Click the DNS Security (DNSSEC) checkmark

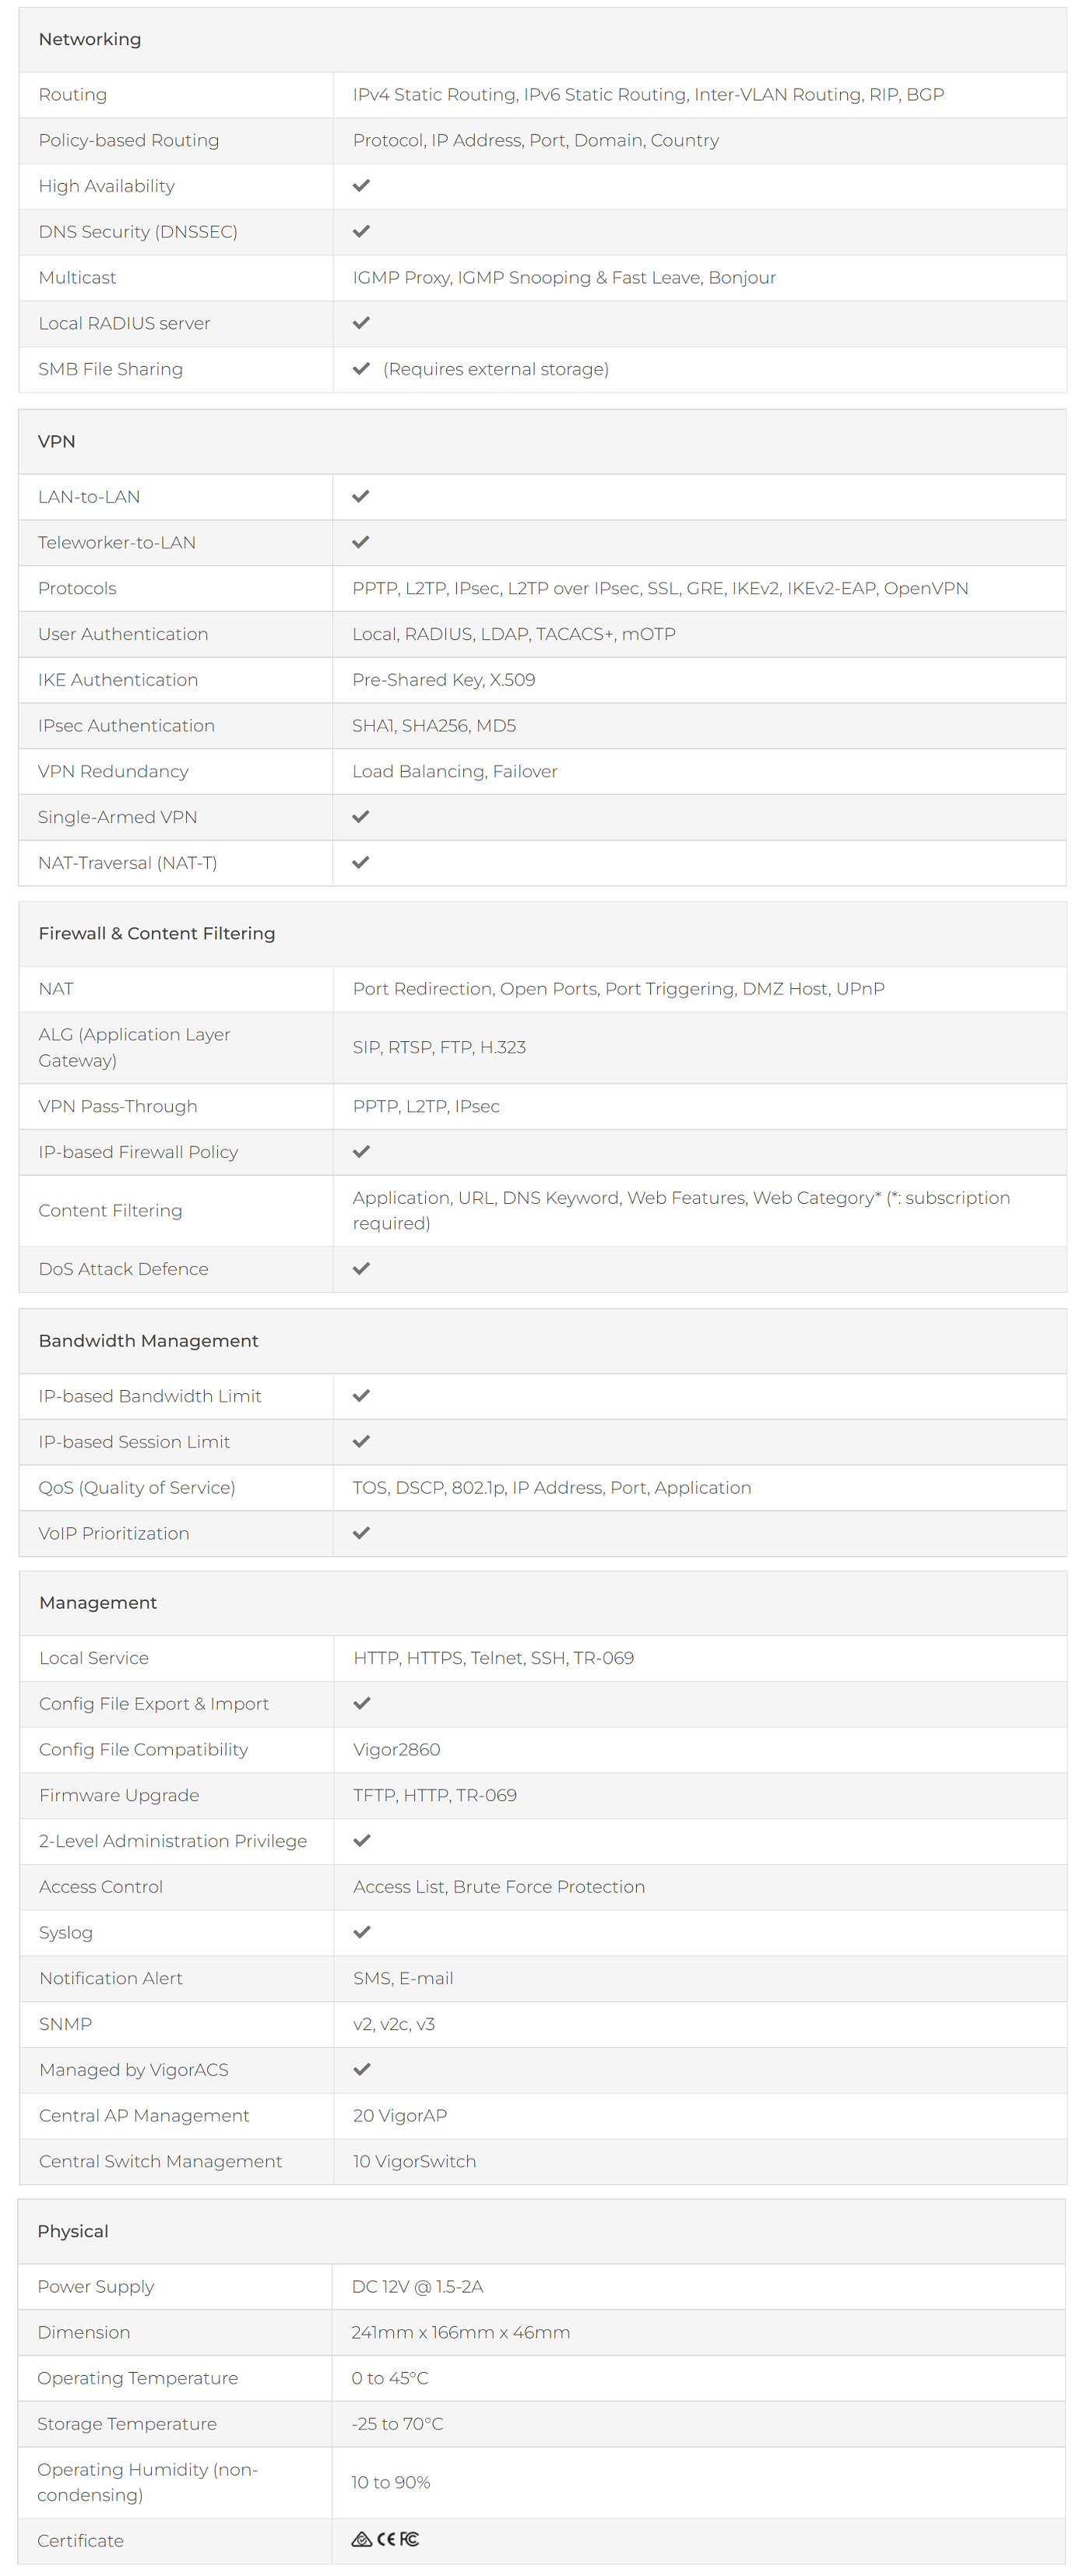[x=362, y=231]
